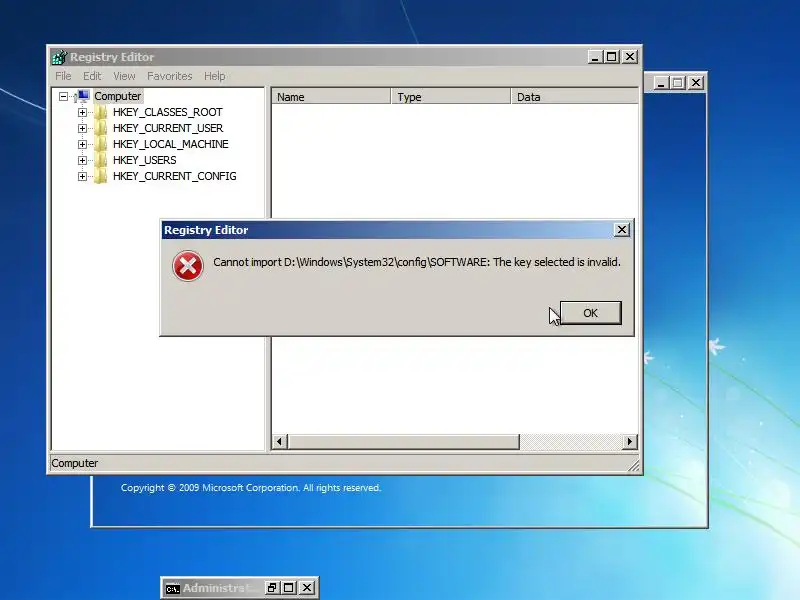Click the HKEY_CURRENT_CONFIG folder icon
Image resolution: width=800 pixels, height=600 pixels.
pos(101,177)
